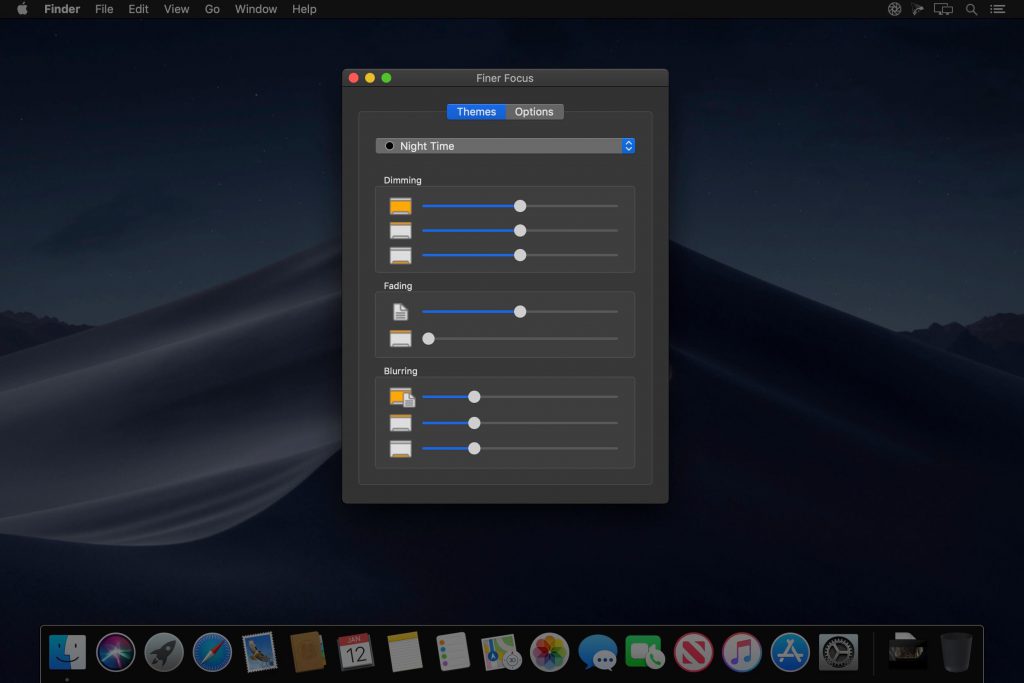Select the Themes tab
This screenshot has width=1024, height=683.
coord(476,112)
